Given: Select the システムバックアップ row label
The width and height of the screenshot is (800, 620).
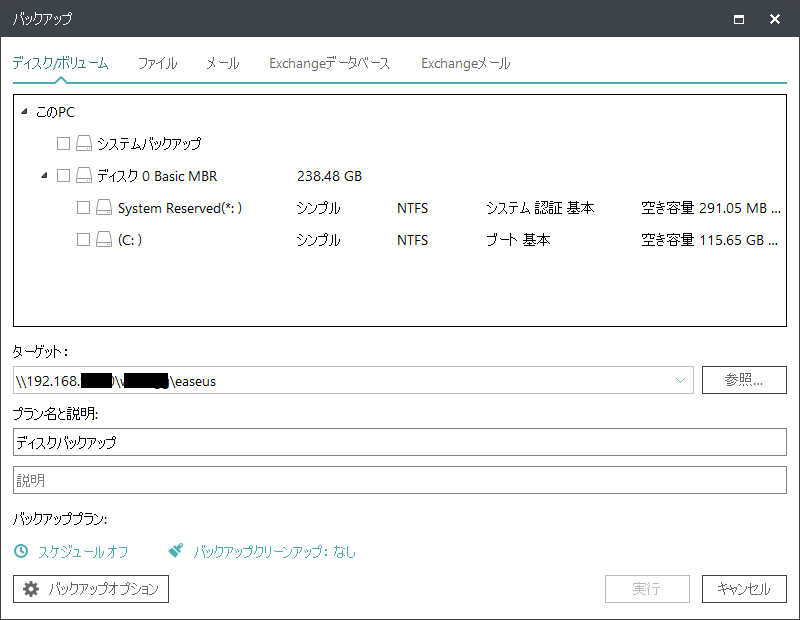Looking at the screenshot, I should [x=149, y=144].
